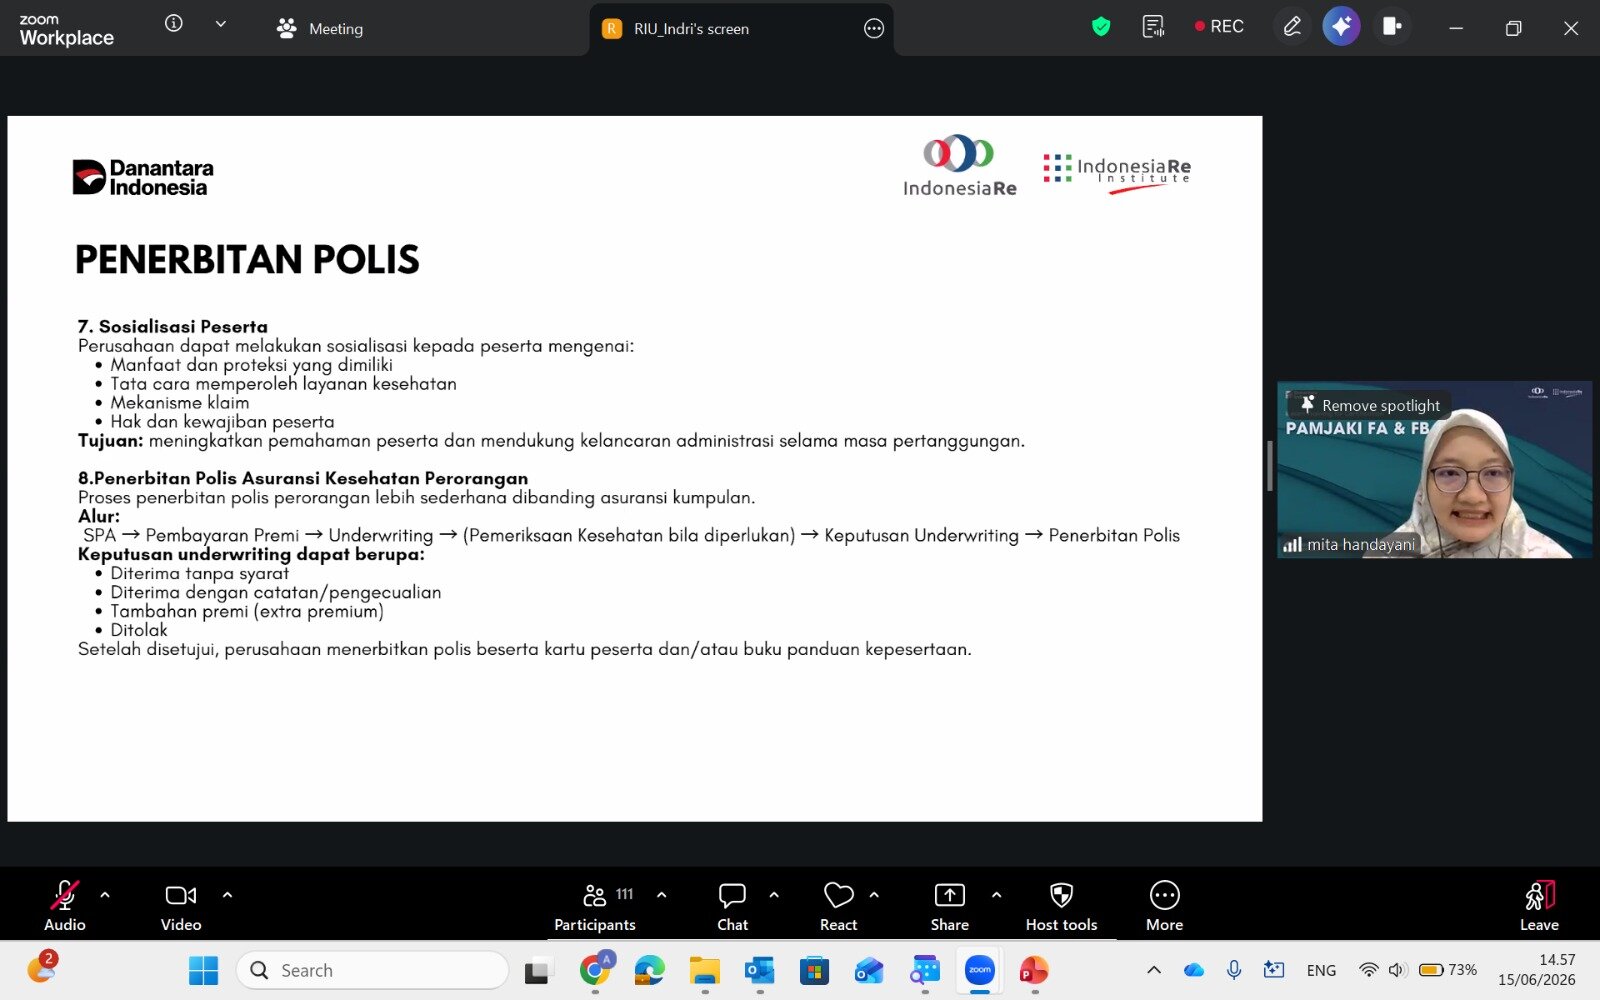Open annotate pencil tool
1600x1000 pixels.
(x=1292, y=27)
